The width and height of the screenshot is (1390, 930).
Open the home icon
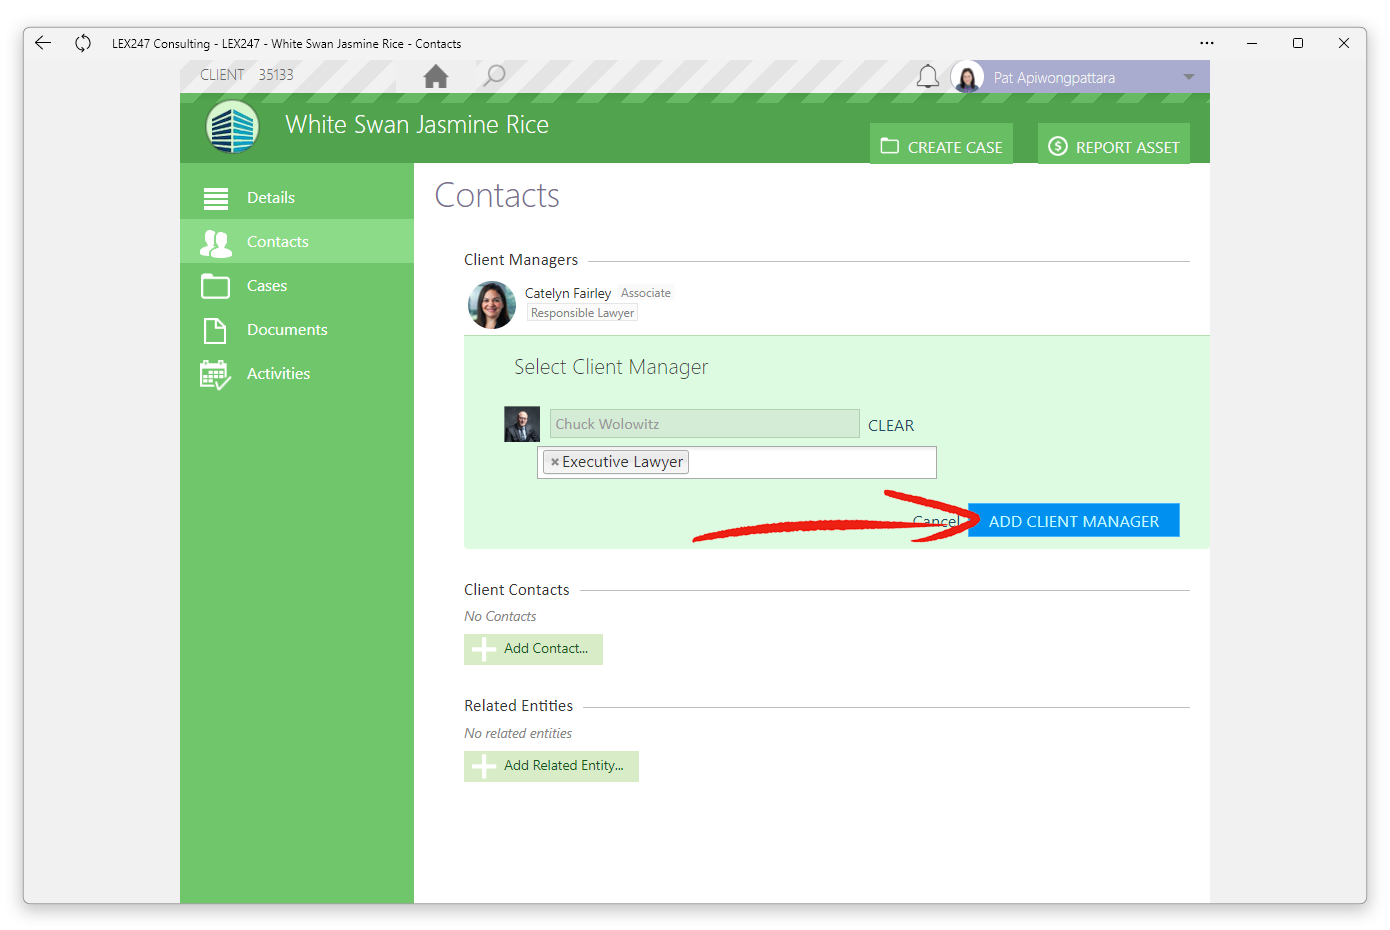pyautogui.click(x=436, y=76)
